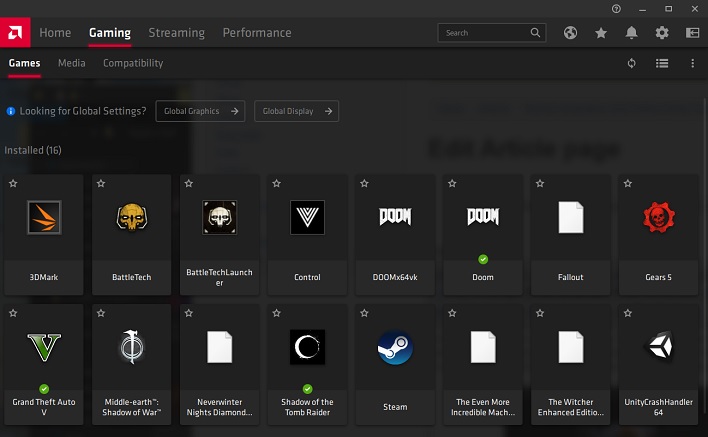708x437 pixels.
Task: Switch to the Streaming tab
Action: click(x=177, y=33)
